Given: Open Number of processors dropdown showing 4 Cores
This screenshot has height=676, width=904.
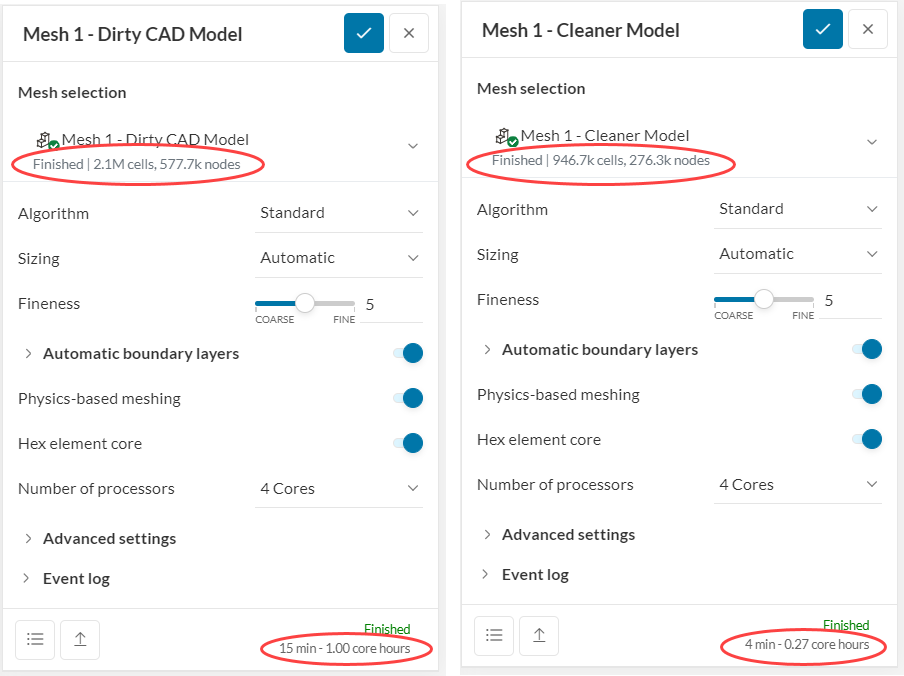Looking at the screenshot, I should point(339,488).
